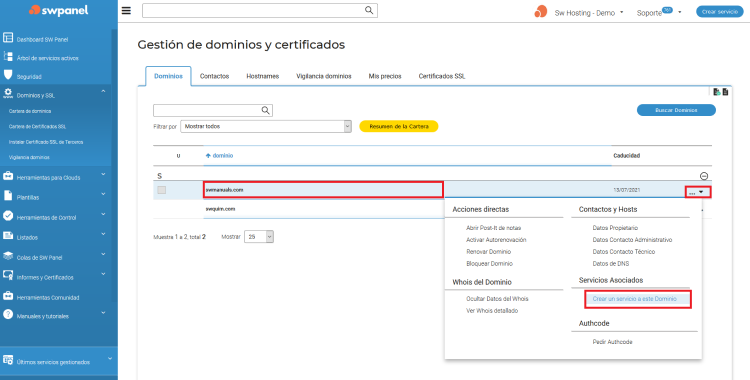750x380 pixels.
Task: Click the Seguridad shield icon
Action: pos(8,75)
